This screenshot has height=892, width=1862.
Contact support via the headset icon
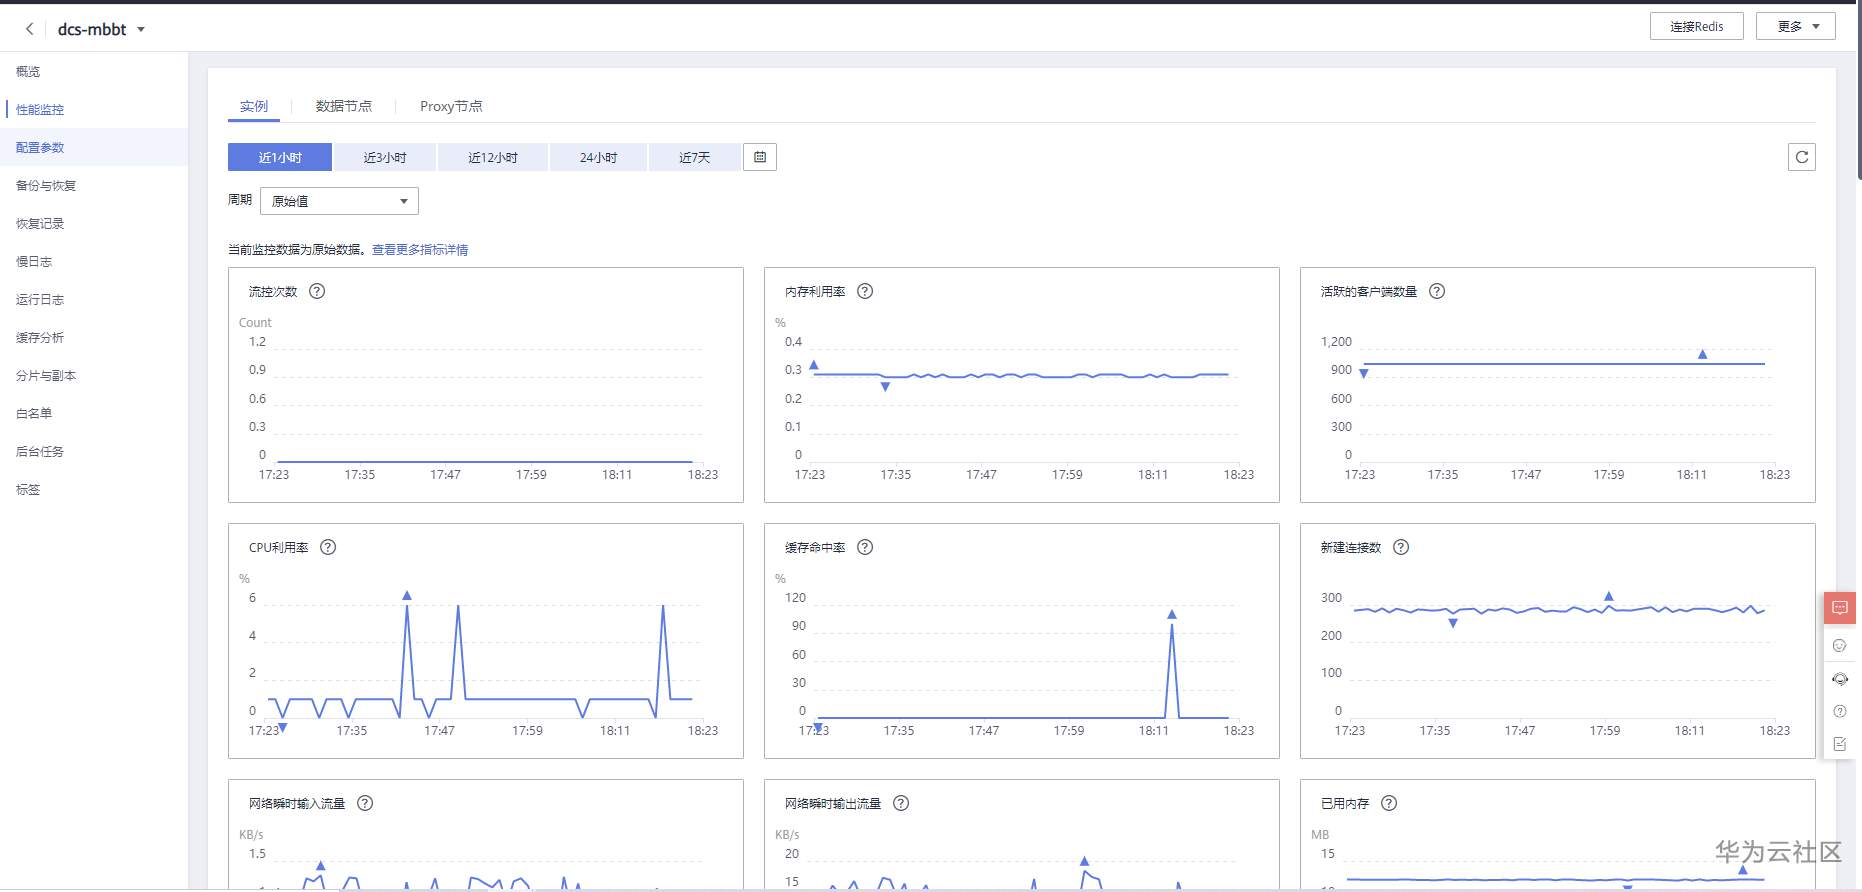coord(1840,679)
